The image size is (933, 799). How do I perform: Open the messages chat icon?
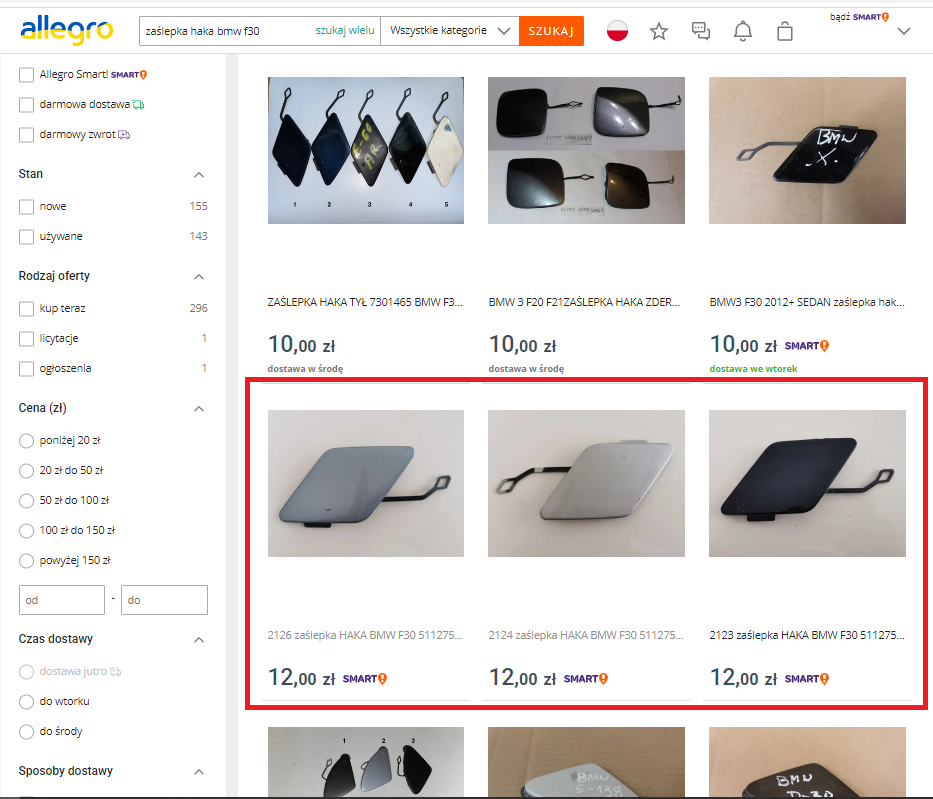(x=701, y=31)
